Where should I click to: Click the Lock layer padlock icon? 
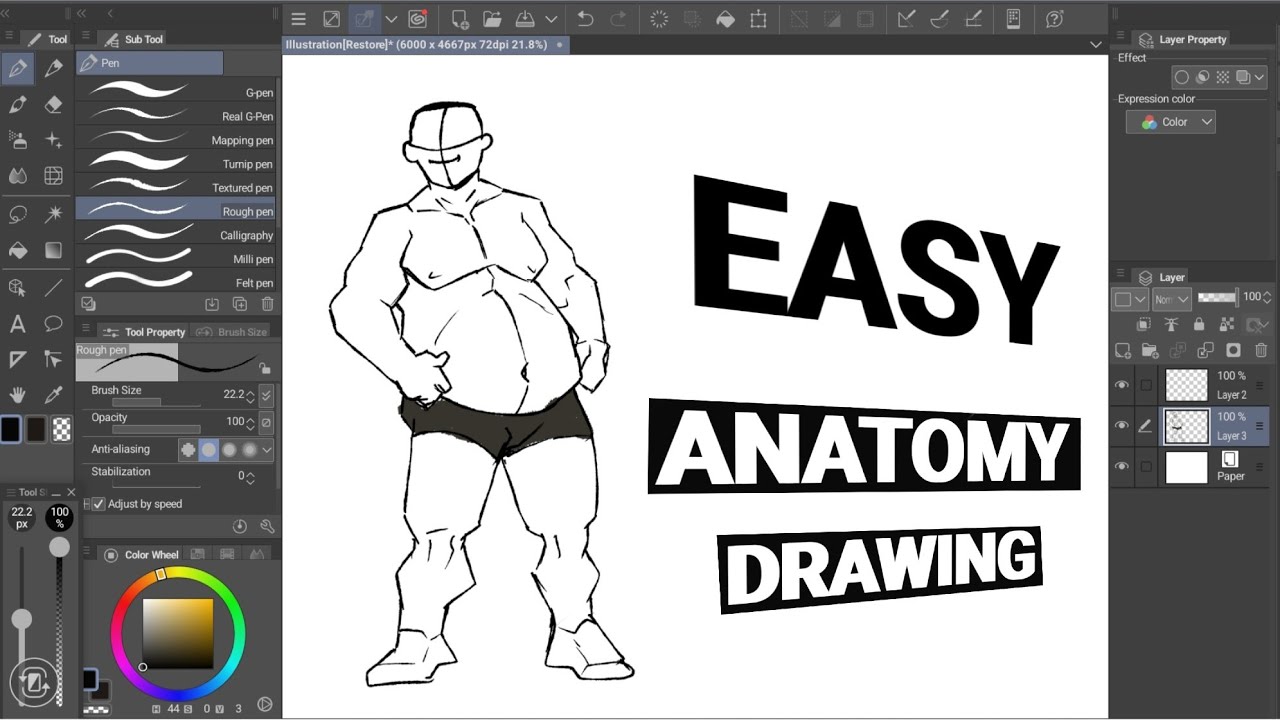(x=1199, y=324)
